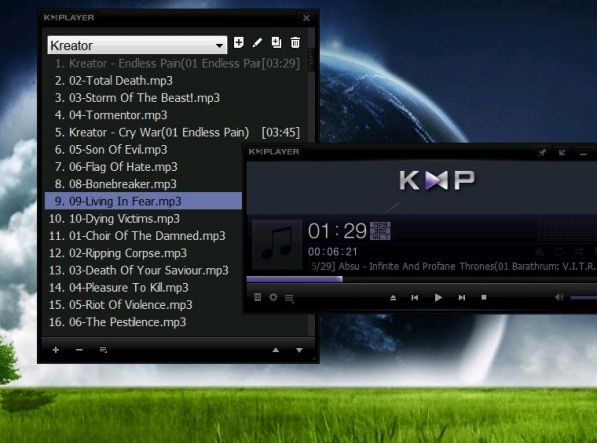Open preferences with the gear icon in the player
Viewport: 597px width, 443px height.
point(273,297)
